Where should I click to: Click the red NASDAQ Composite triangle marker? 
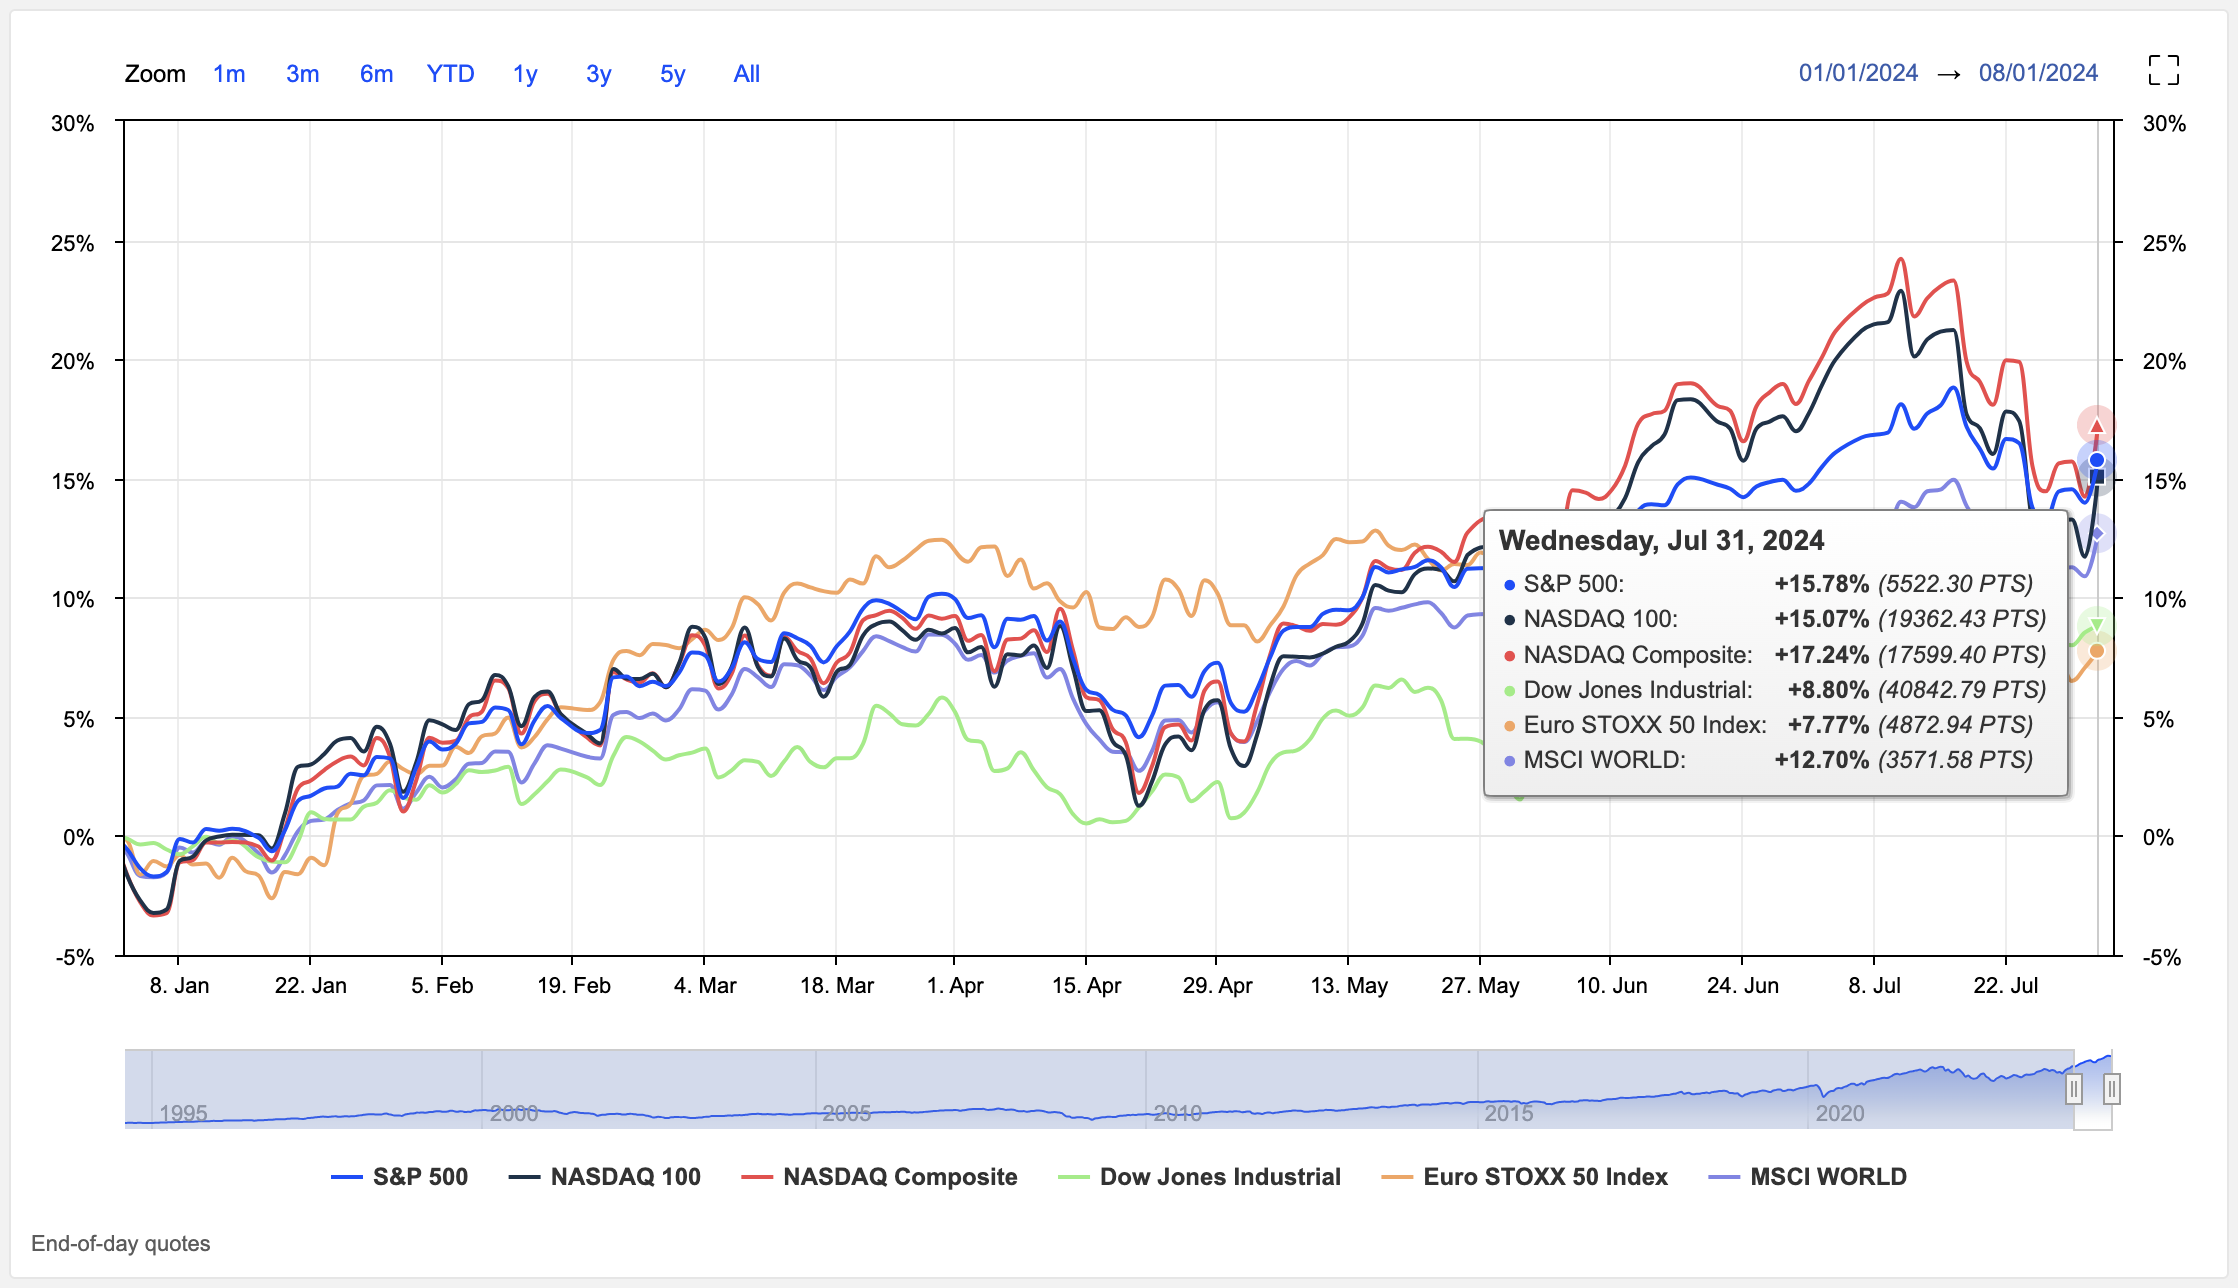[x=2097, y=426]
